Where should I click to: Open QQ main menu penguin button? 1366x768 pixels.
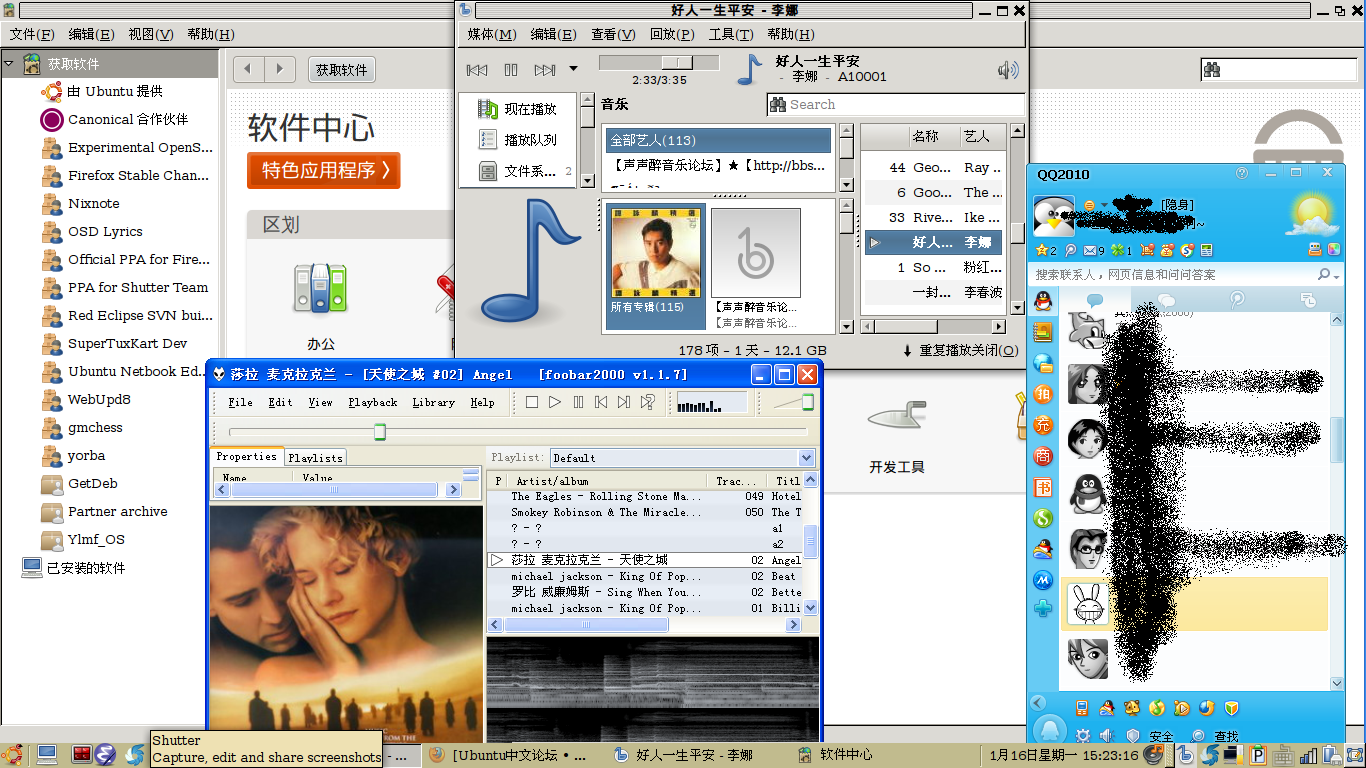[1049, 730]
